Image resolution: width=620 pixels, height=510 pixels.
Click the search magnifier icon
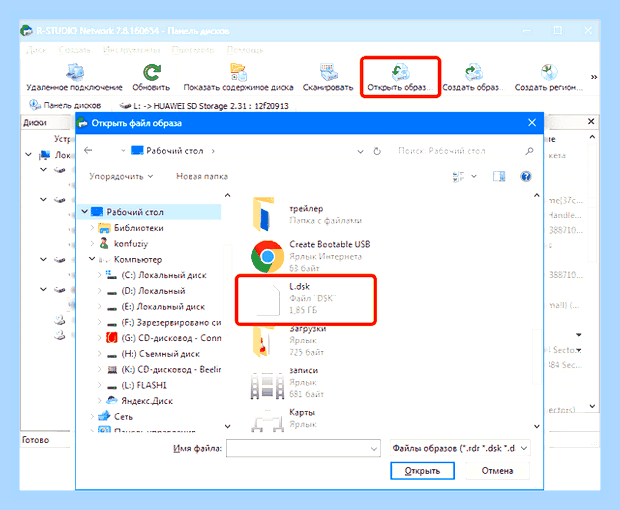click(529, 151)
